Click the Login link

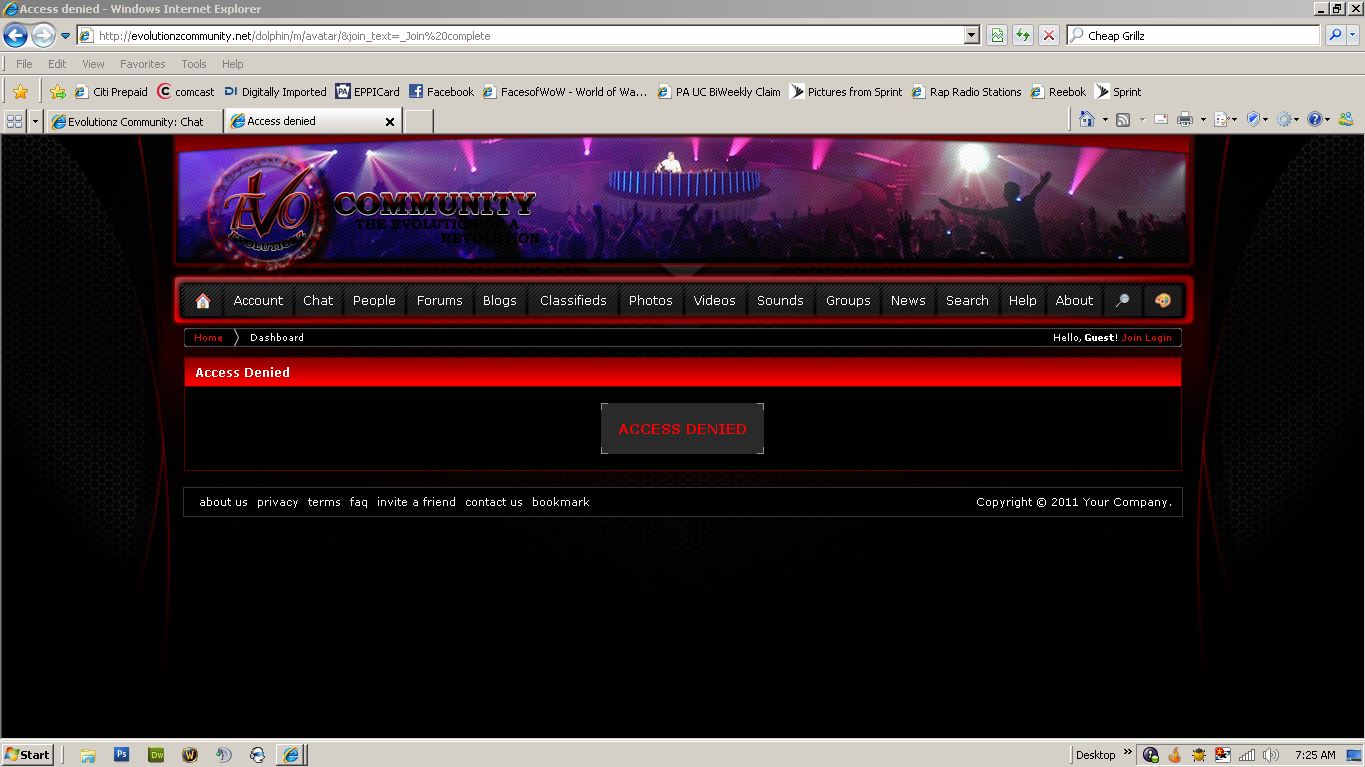tap(1158, 338)
